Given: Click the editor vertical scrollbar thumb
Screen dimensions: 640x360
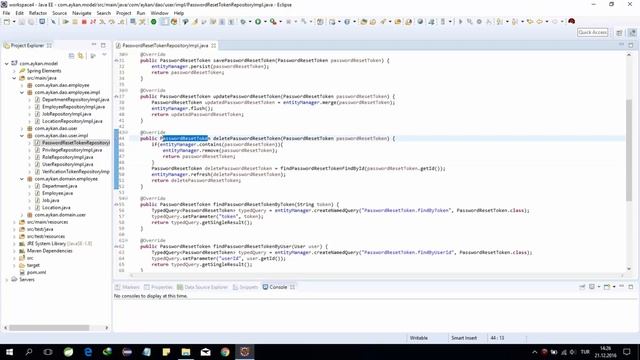Looking at the screenshot, I should point(629,150).
